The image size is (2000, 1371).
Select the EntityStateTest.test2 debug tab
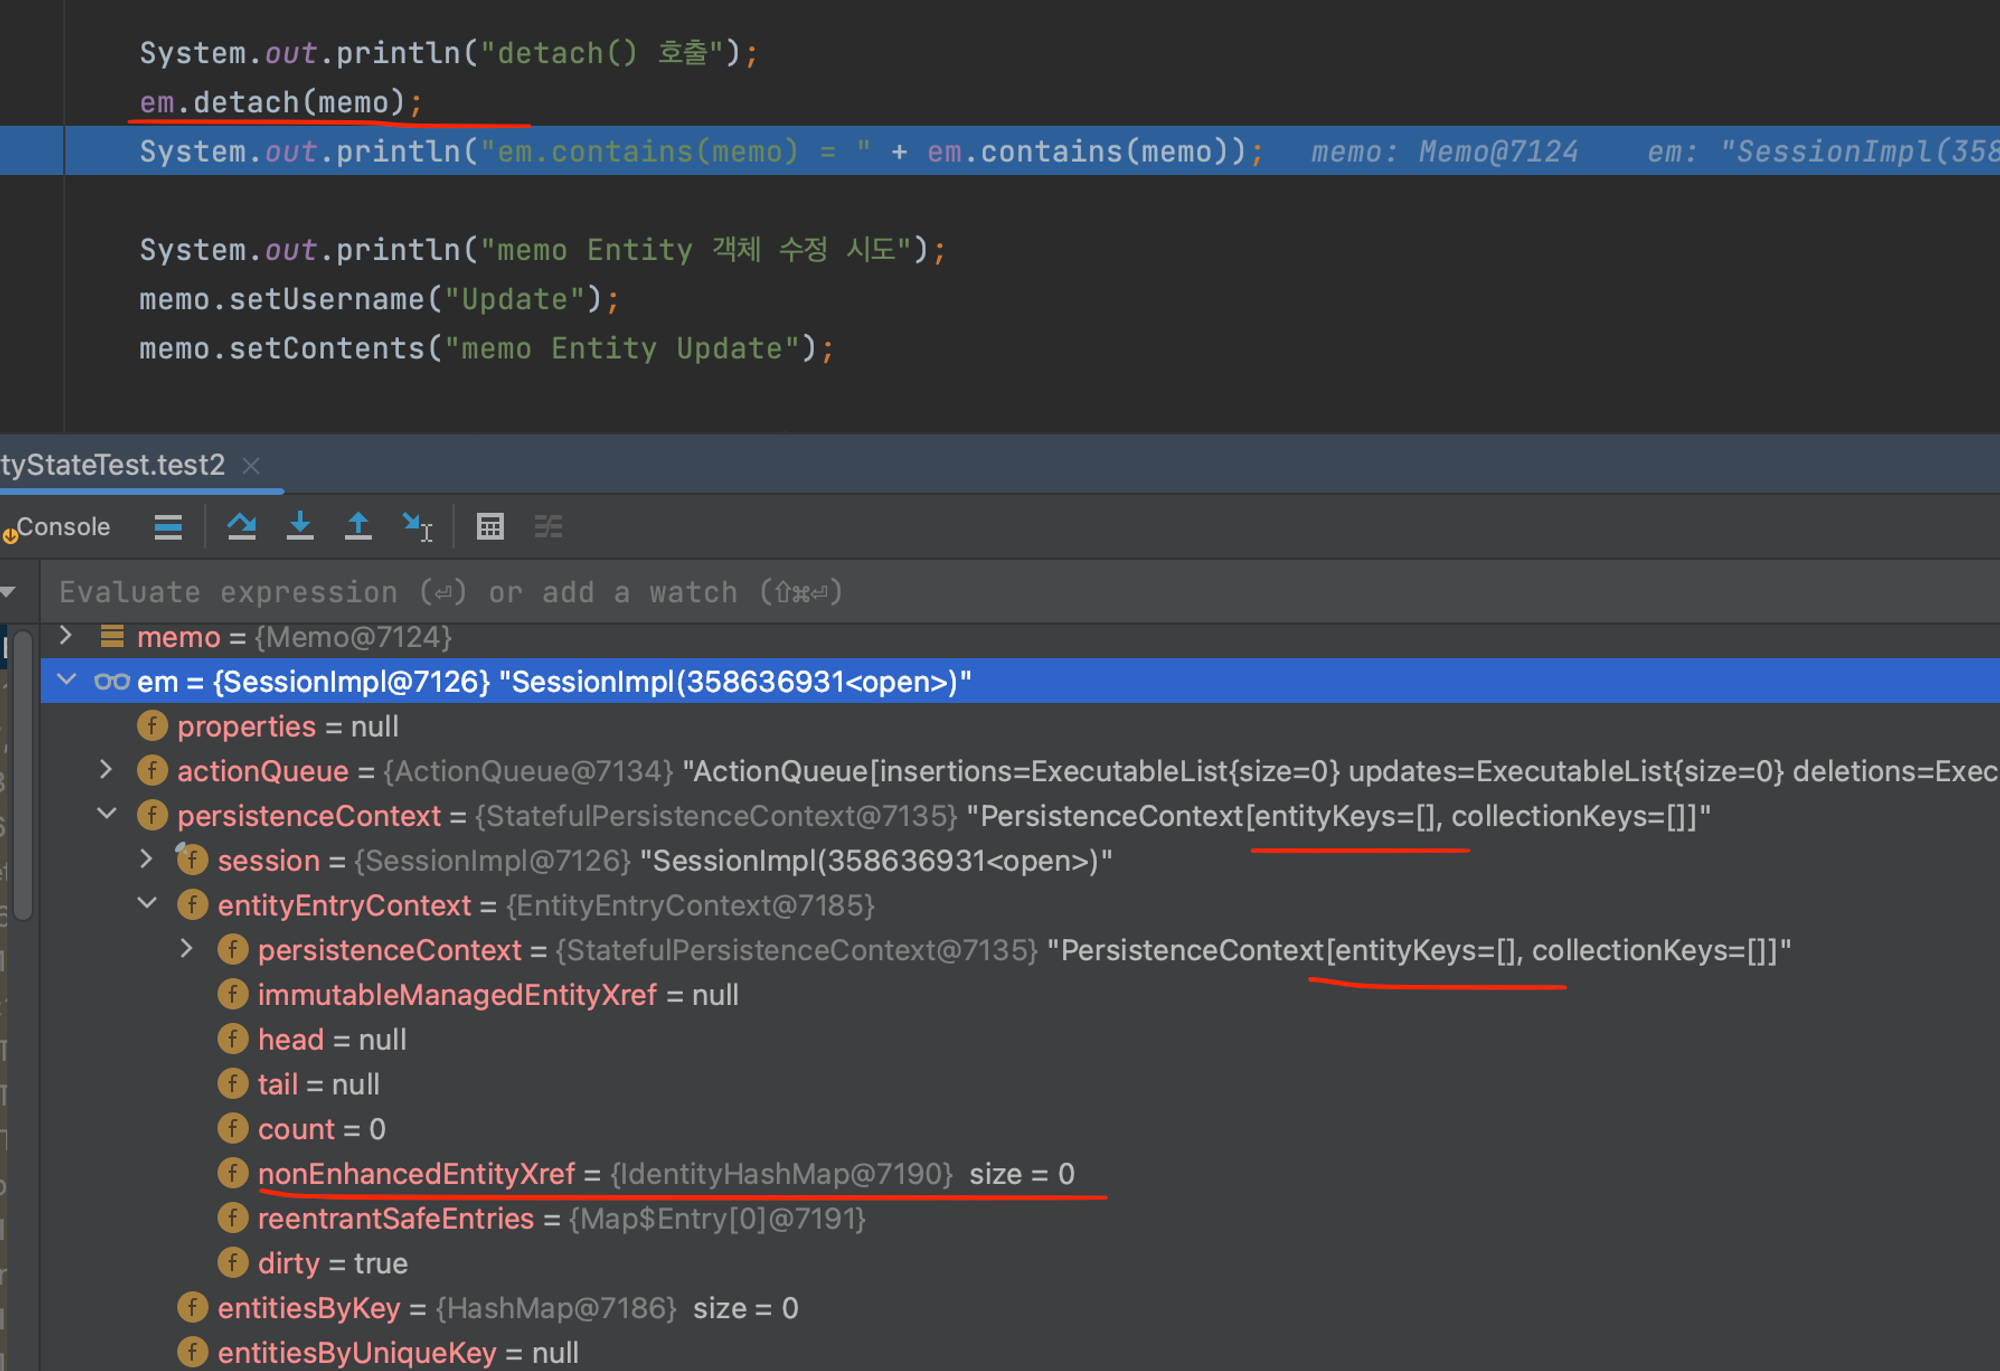(x=112, y=465)
